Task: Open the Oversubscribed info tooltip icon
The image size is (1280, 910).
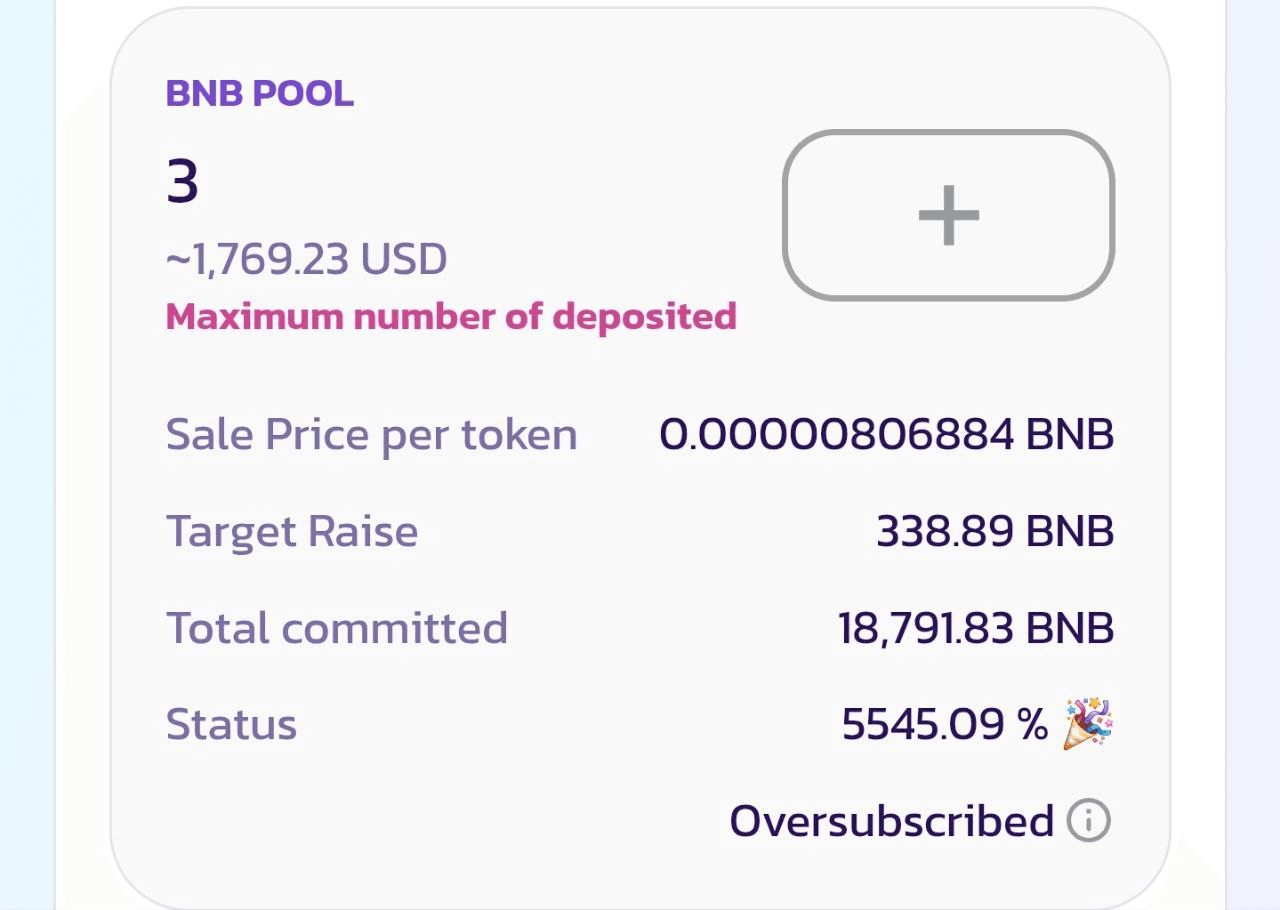Action: tap(1089, 821)
